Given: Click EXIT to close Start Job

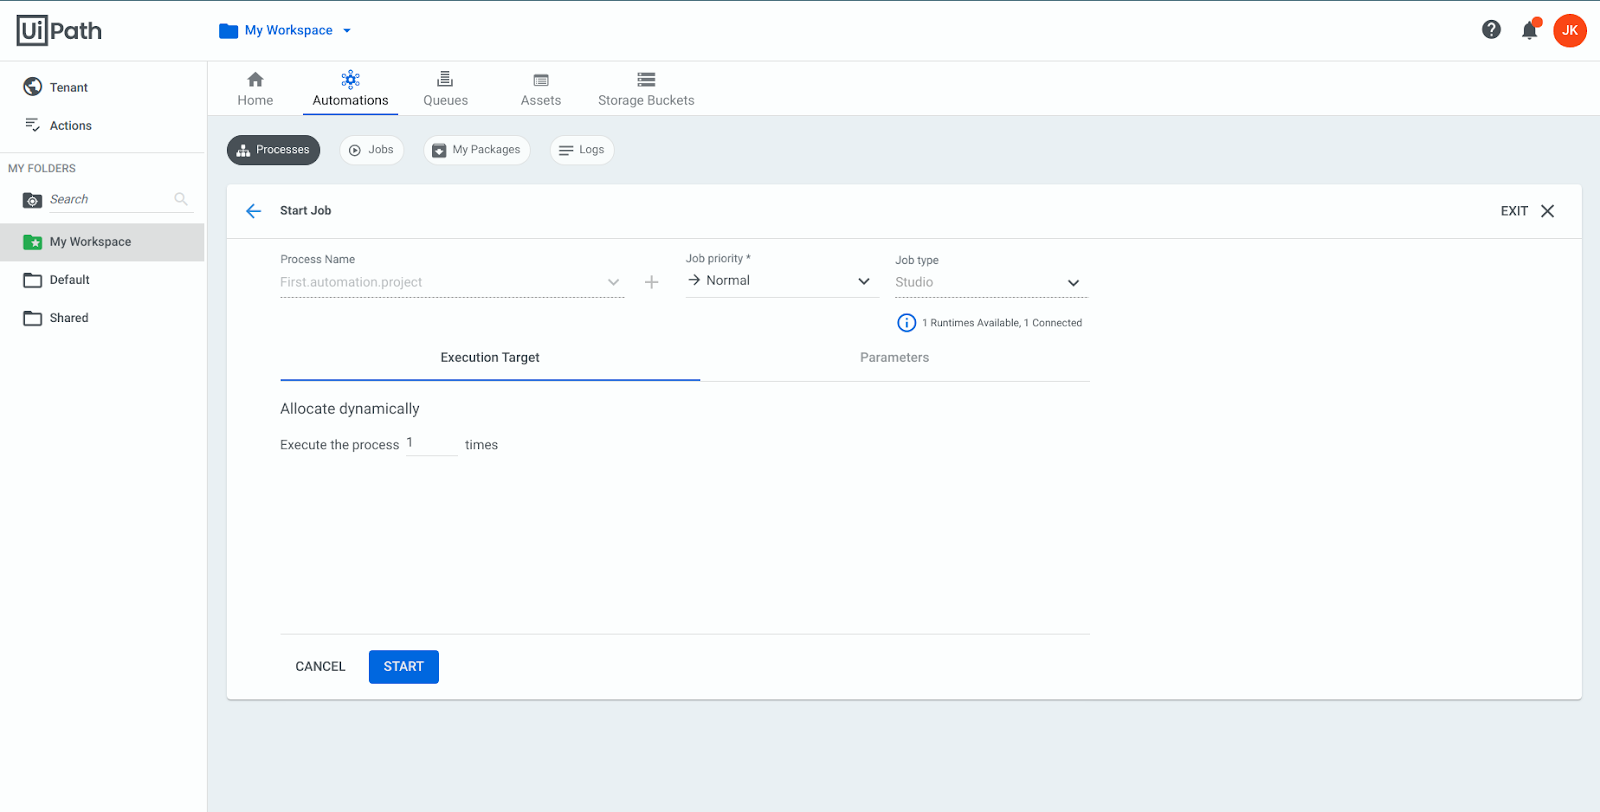Looking at the screenshot, I should 1527,211.
